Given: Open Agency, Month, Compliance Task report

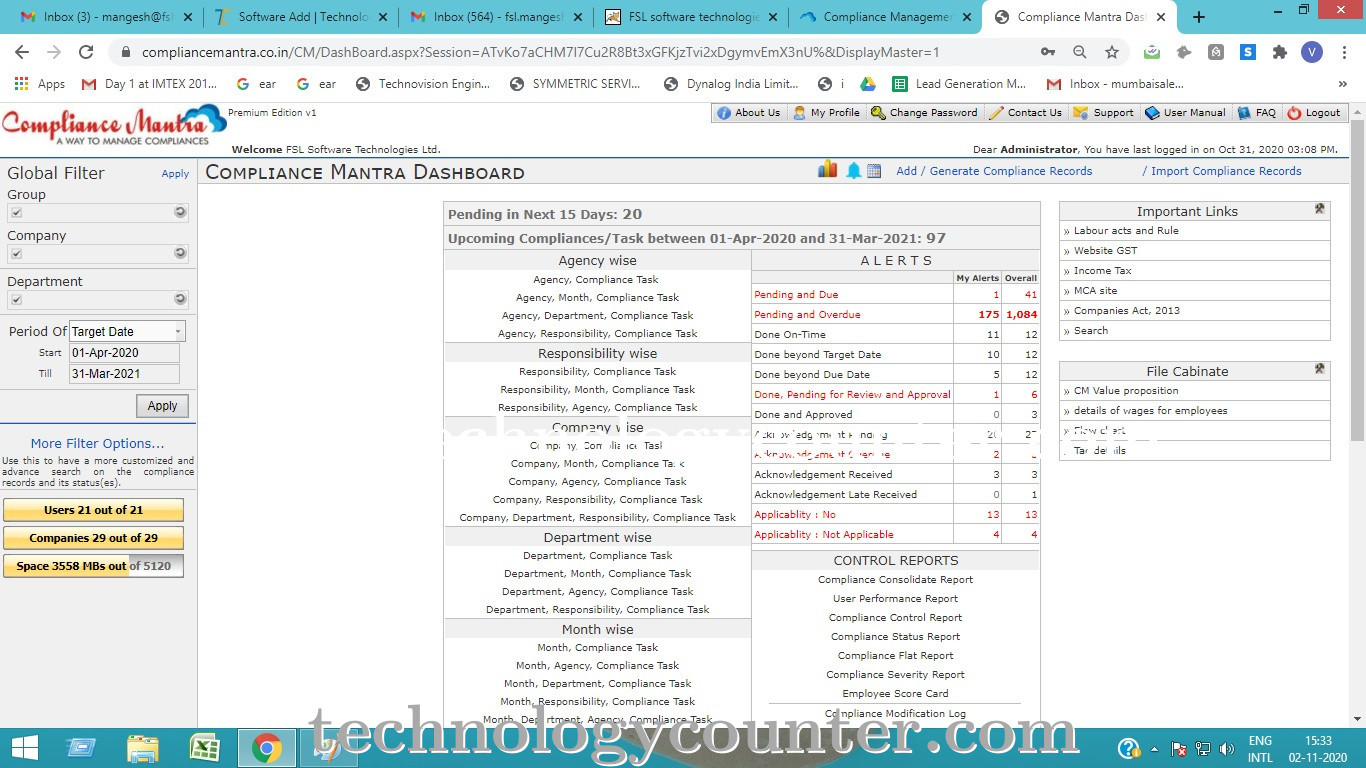Looking at the screenshot, I should coord(597,298).
